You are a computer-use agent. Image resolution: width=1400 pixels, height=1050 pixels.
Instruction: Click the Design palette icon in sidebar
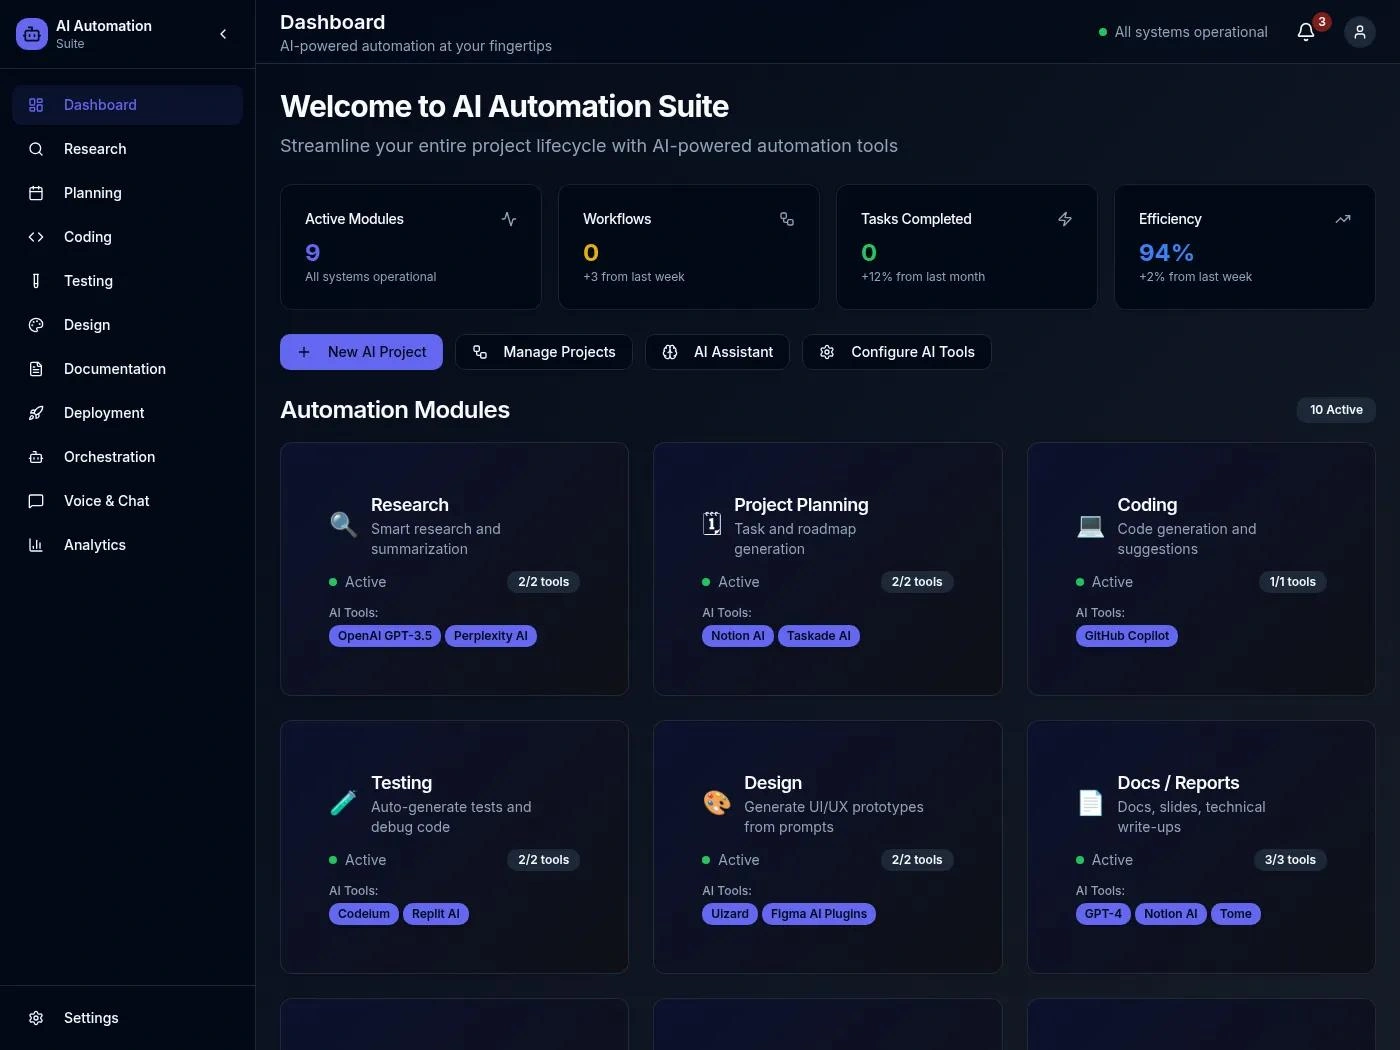[36, 325]
